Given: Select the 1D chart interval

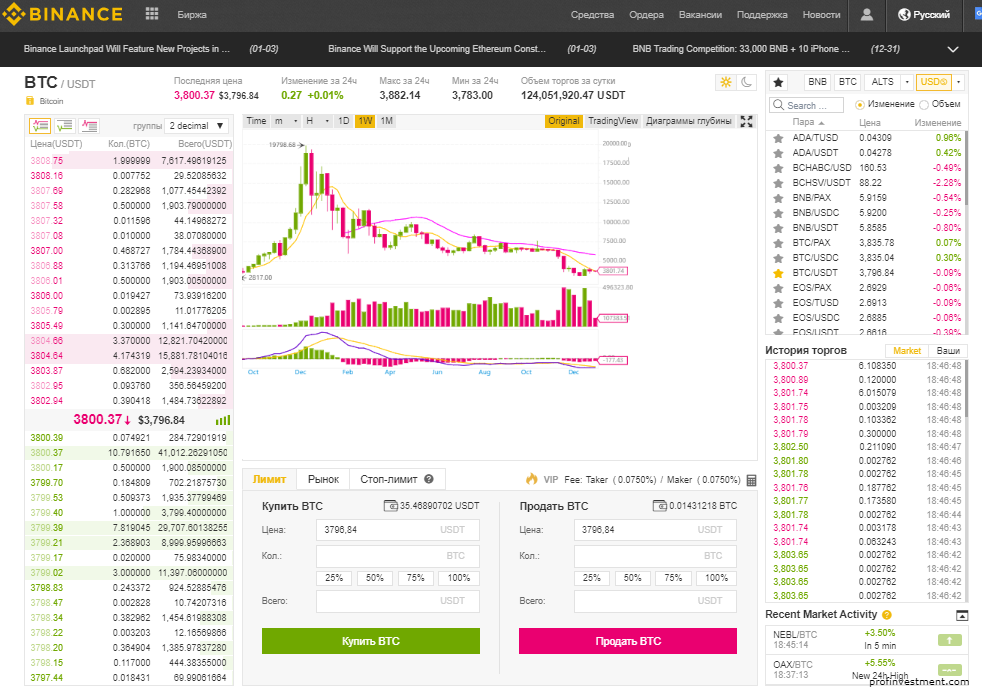Looking at the screenshot, I should [343, 121].
